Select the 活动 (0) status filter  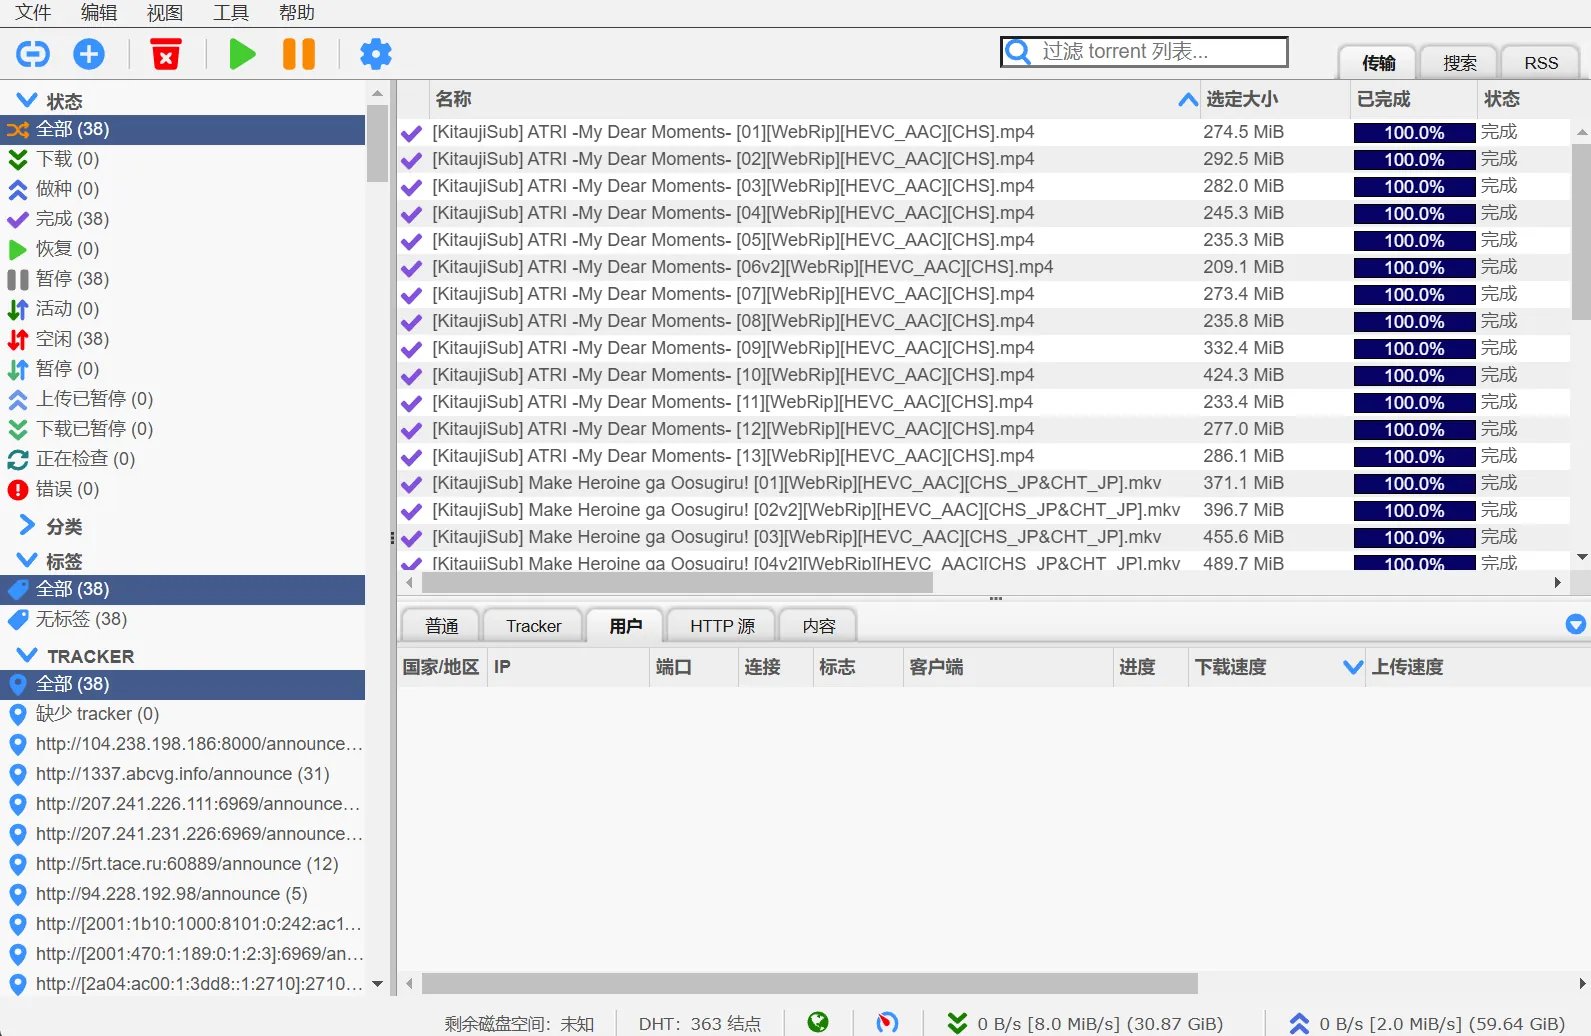(182, 309)
